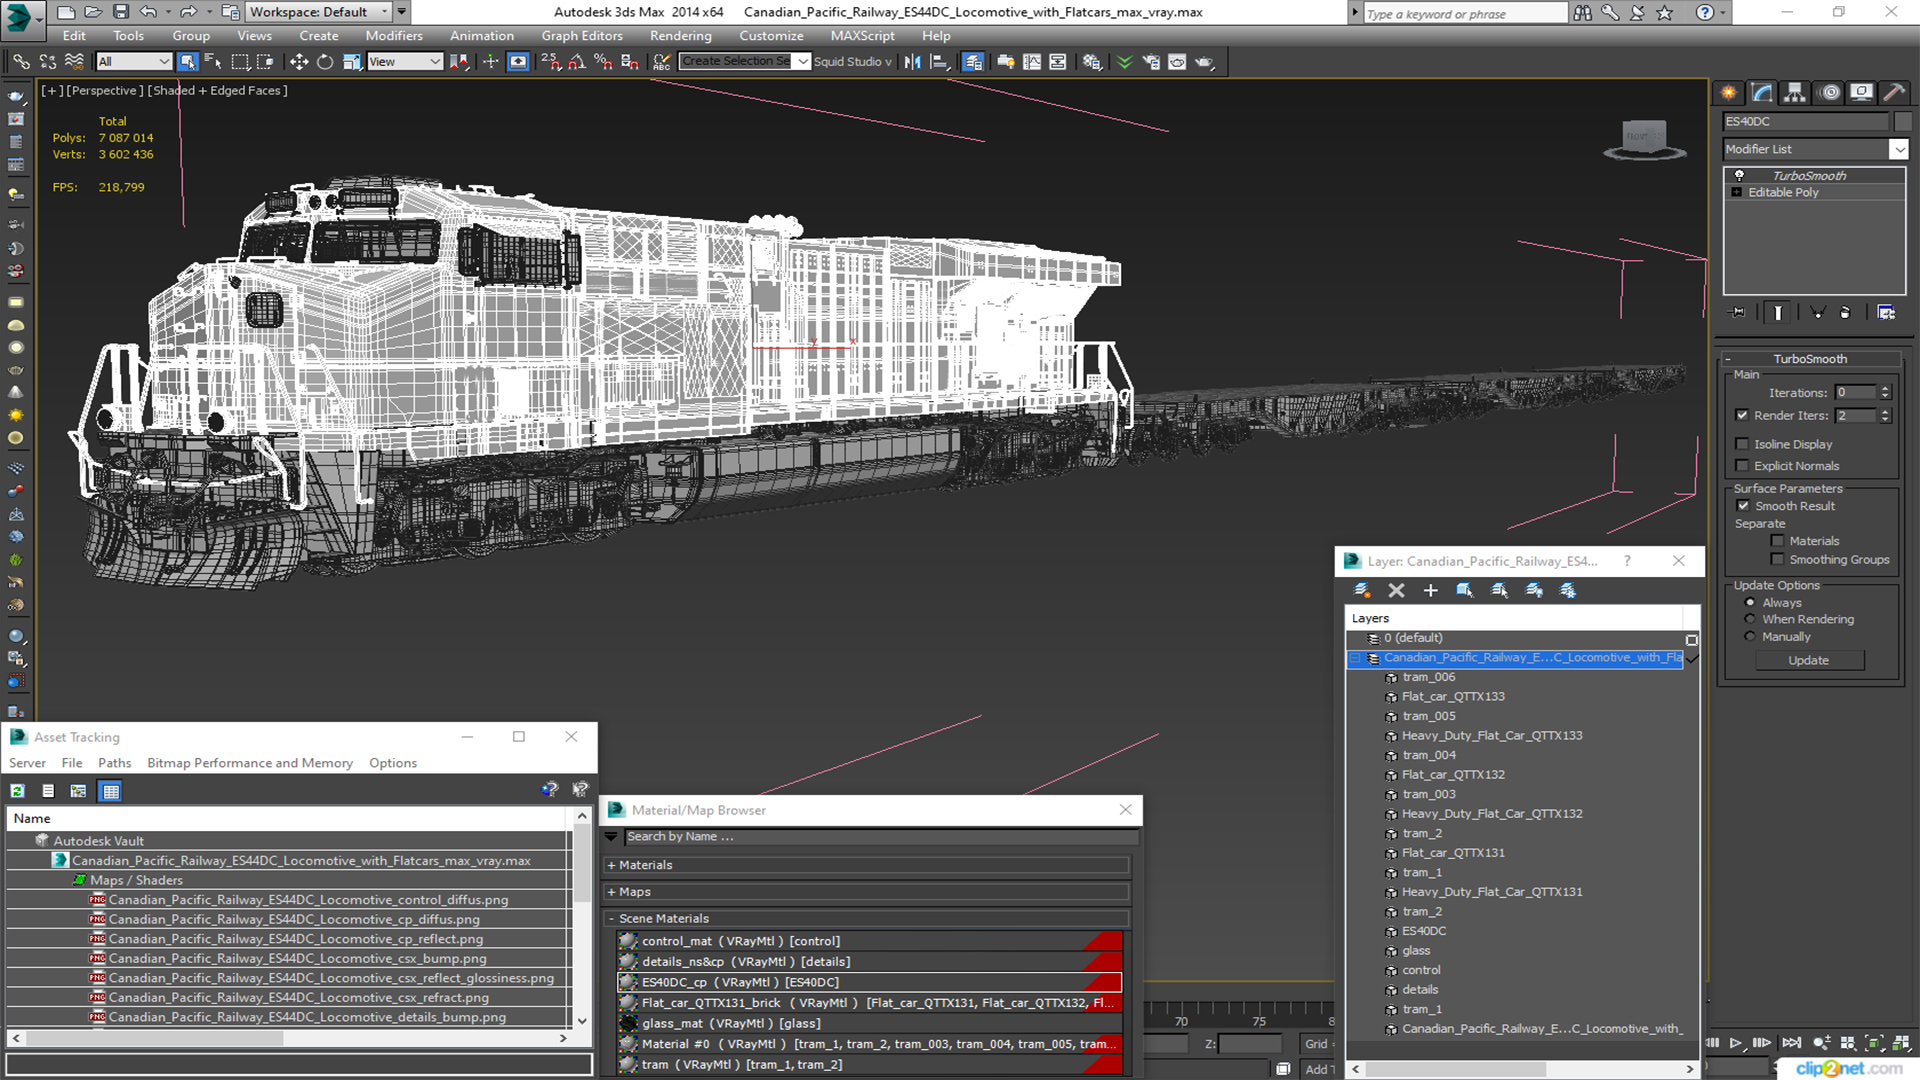Toggle Smooth Result checkbox

tap(1744, 506)
